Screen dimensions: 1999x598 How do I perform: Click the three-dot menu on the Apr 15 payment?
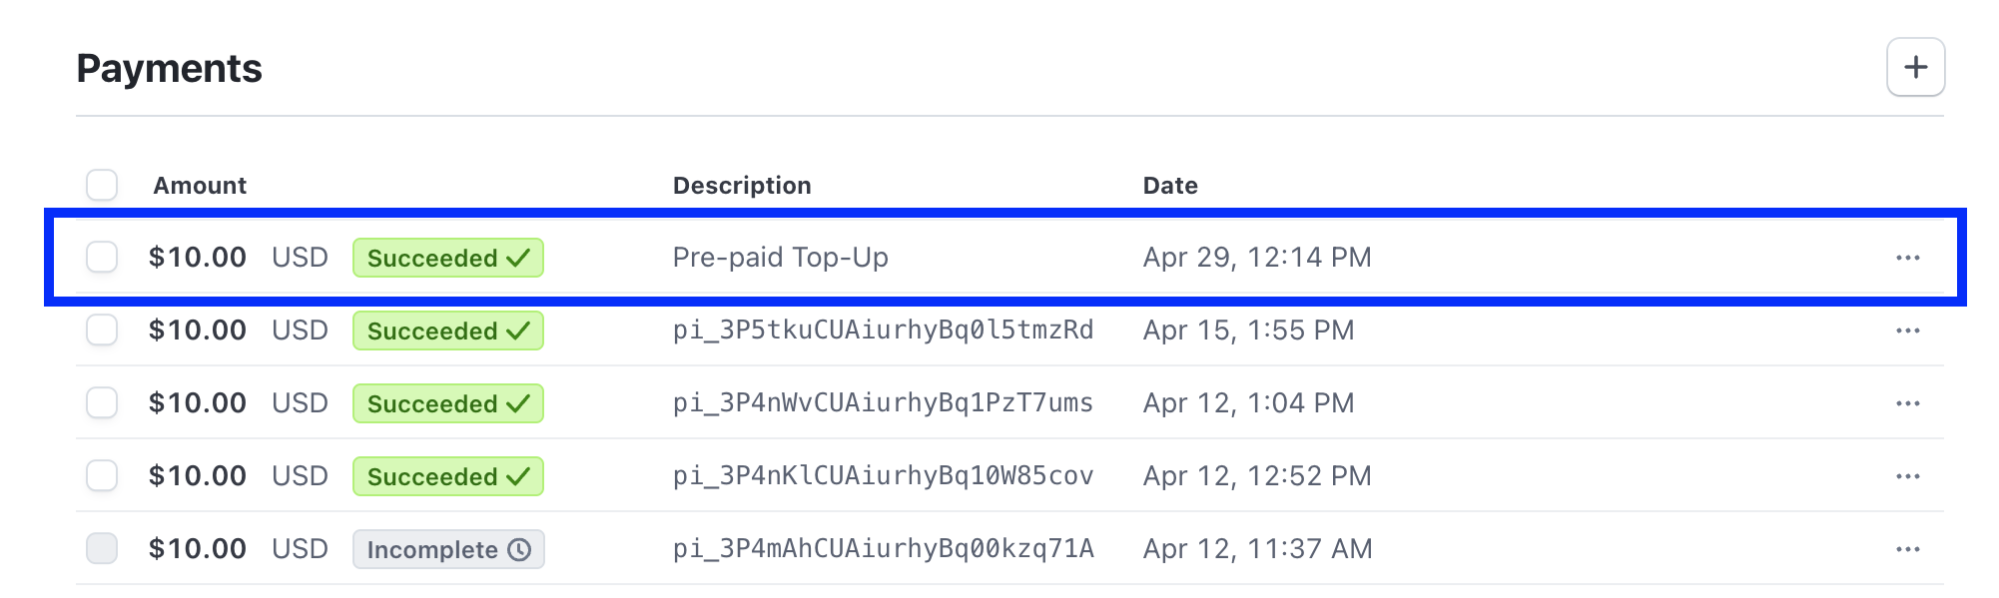(1908, 330)
